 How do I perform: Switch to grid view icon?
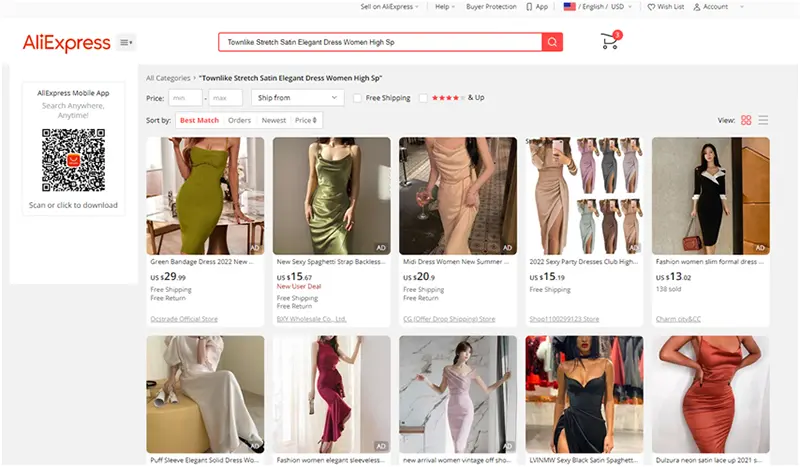pyautogui.click(x=746, y=120)
